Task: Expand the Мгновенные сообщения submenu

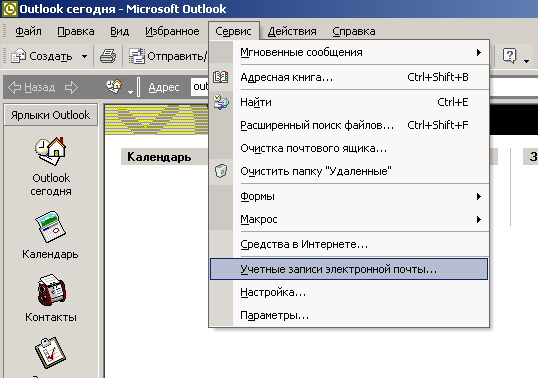Action: [349, 52]
